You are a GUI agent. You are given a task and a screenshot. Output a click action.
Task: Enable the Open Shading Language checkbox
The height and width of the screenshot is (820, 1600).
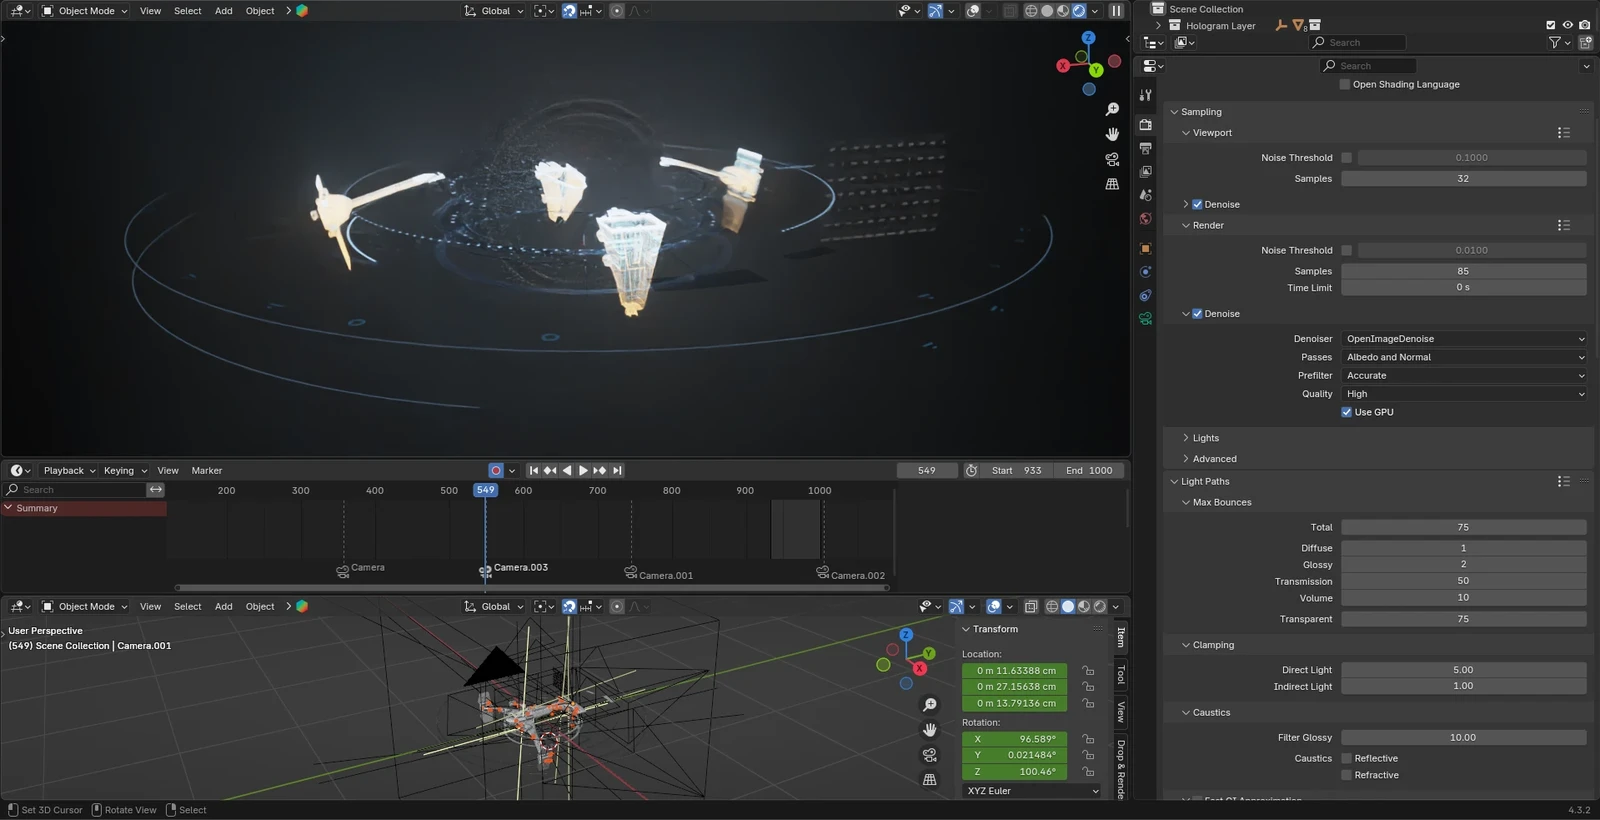(x=1345, y=85)
